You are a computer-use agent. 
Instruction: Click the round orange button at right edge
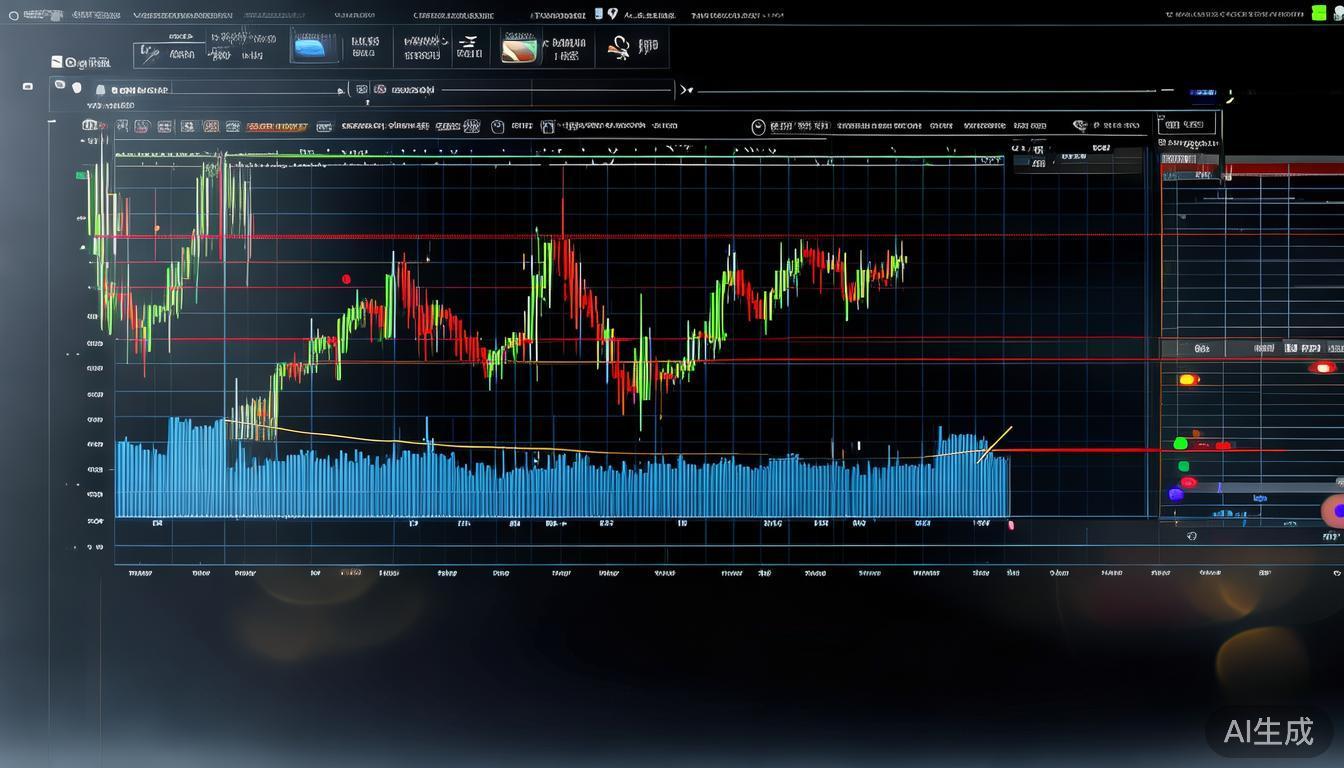click(x=1333, y=511)
